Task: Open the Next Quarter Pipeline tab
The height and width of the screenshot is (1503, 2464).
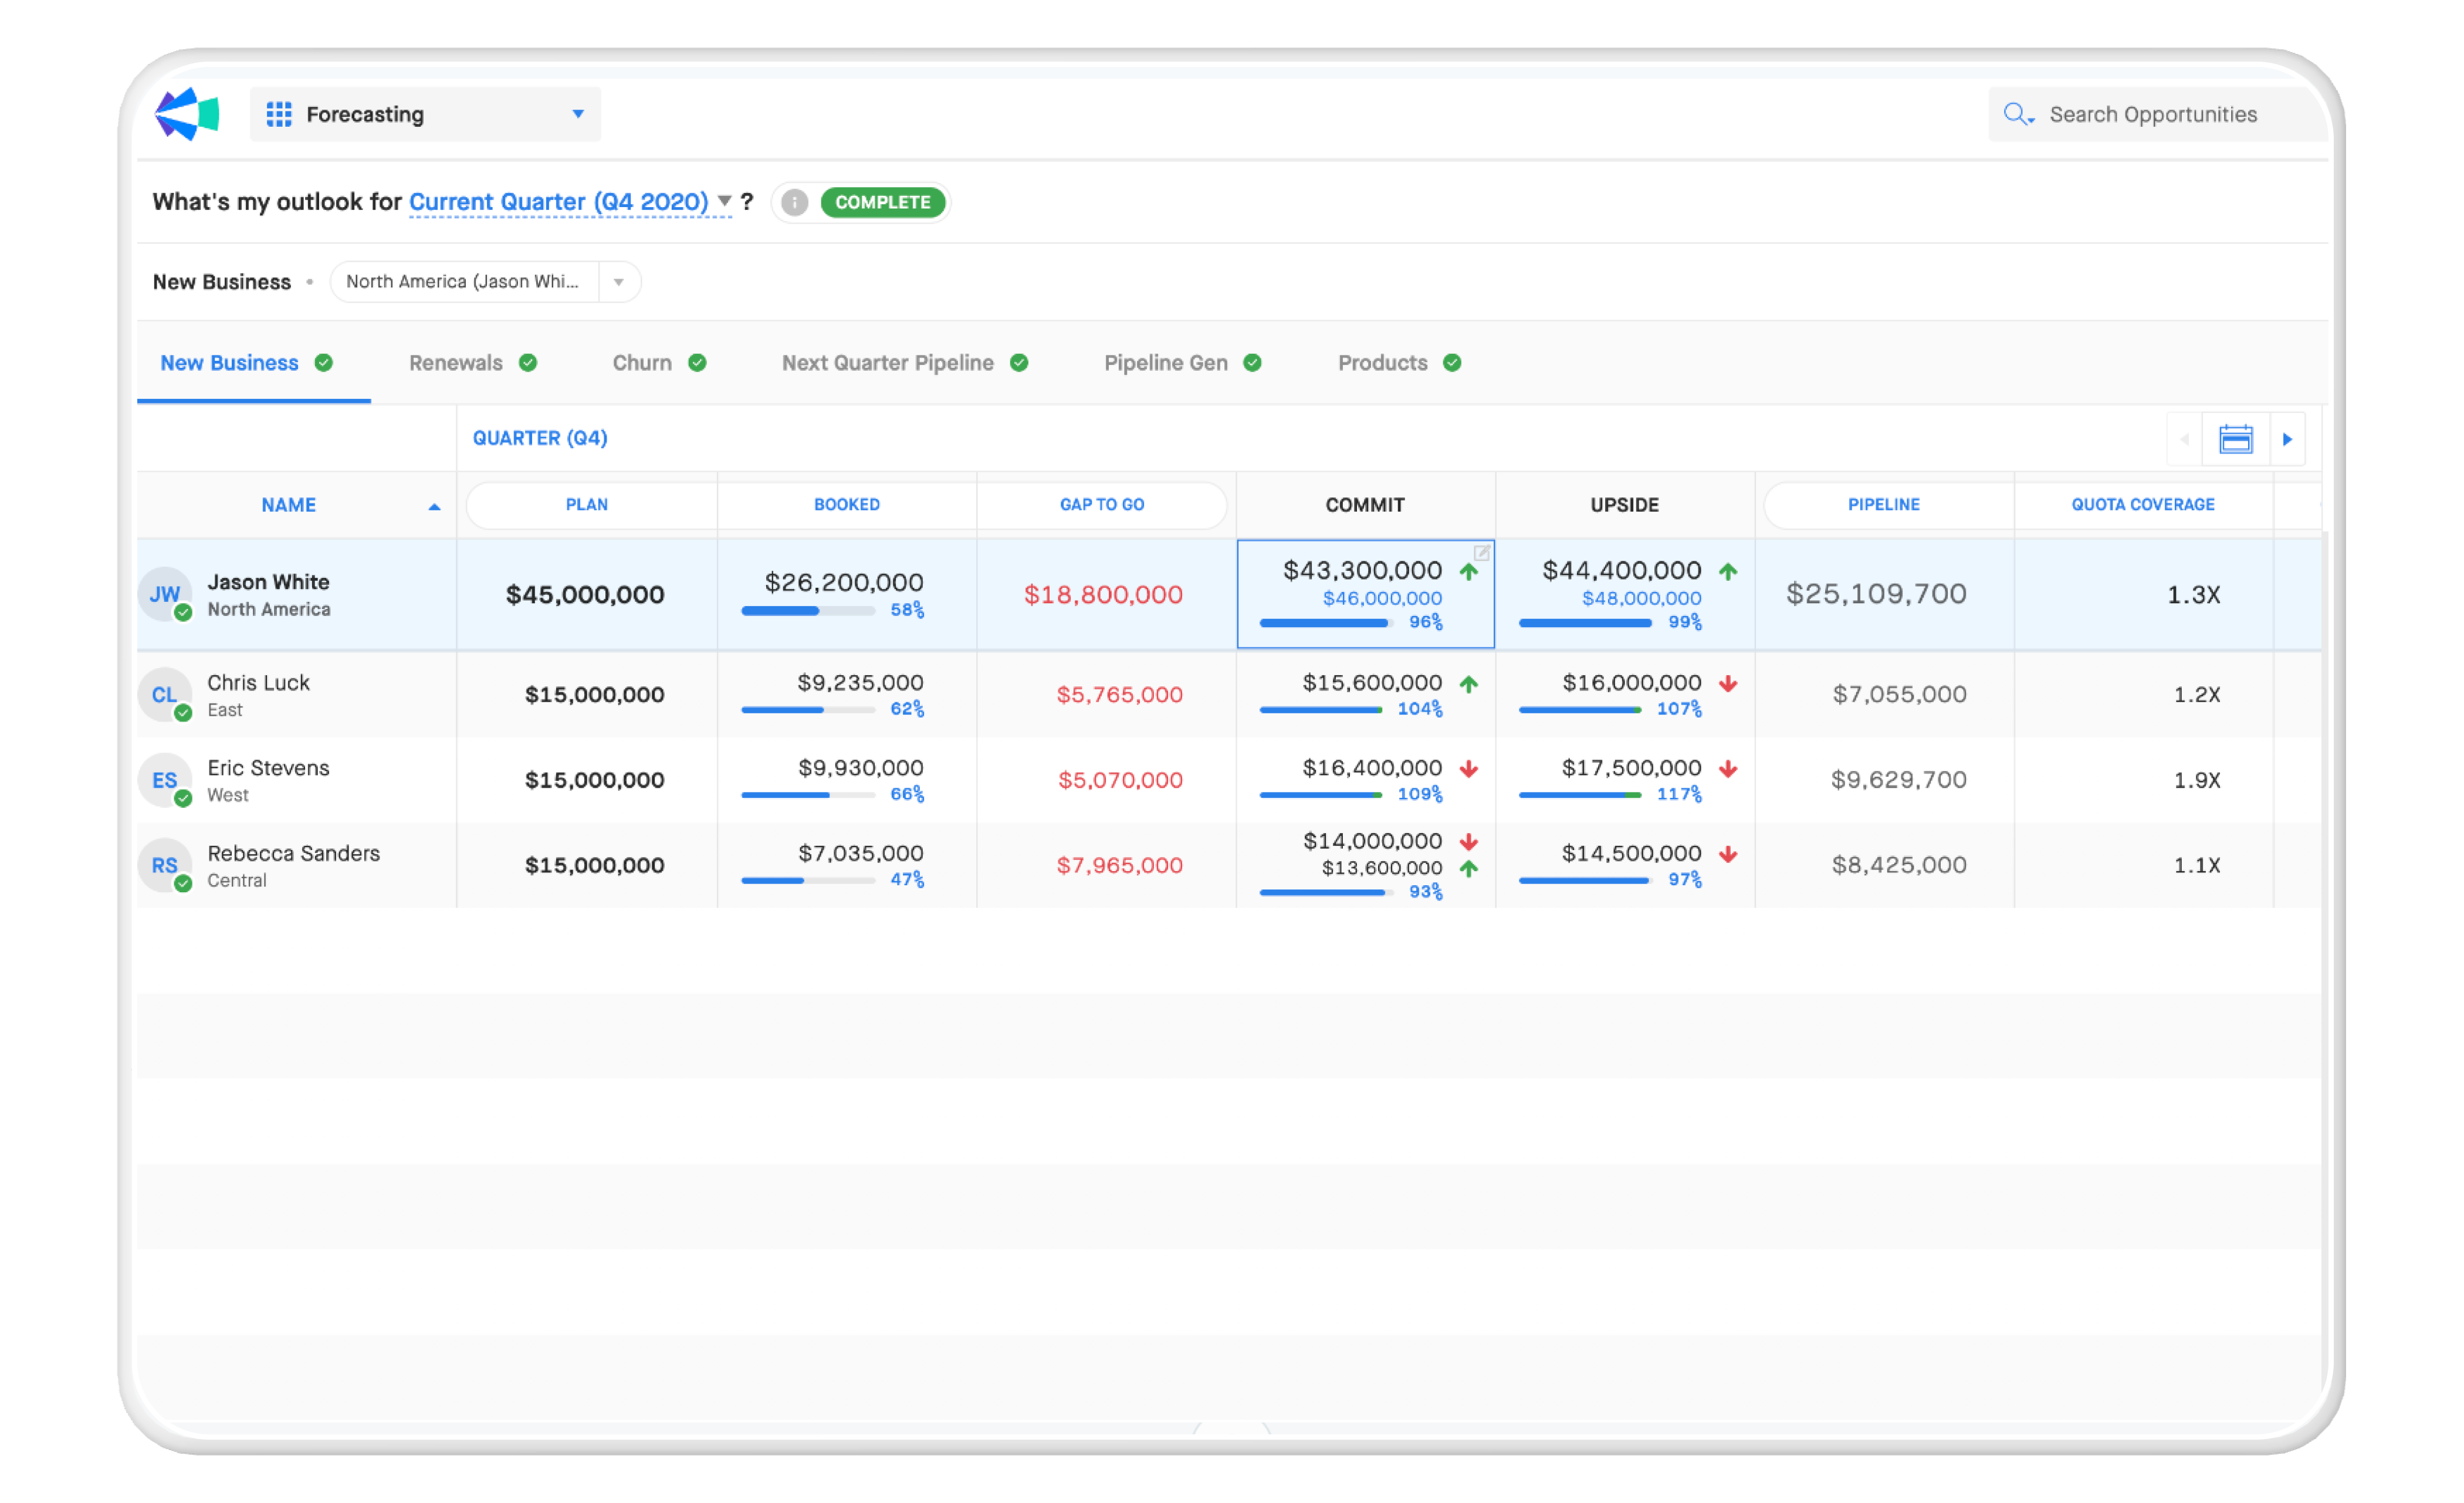Action: coord(887,363)
